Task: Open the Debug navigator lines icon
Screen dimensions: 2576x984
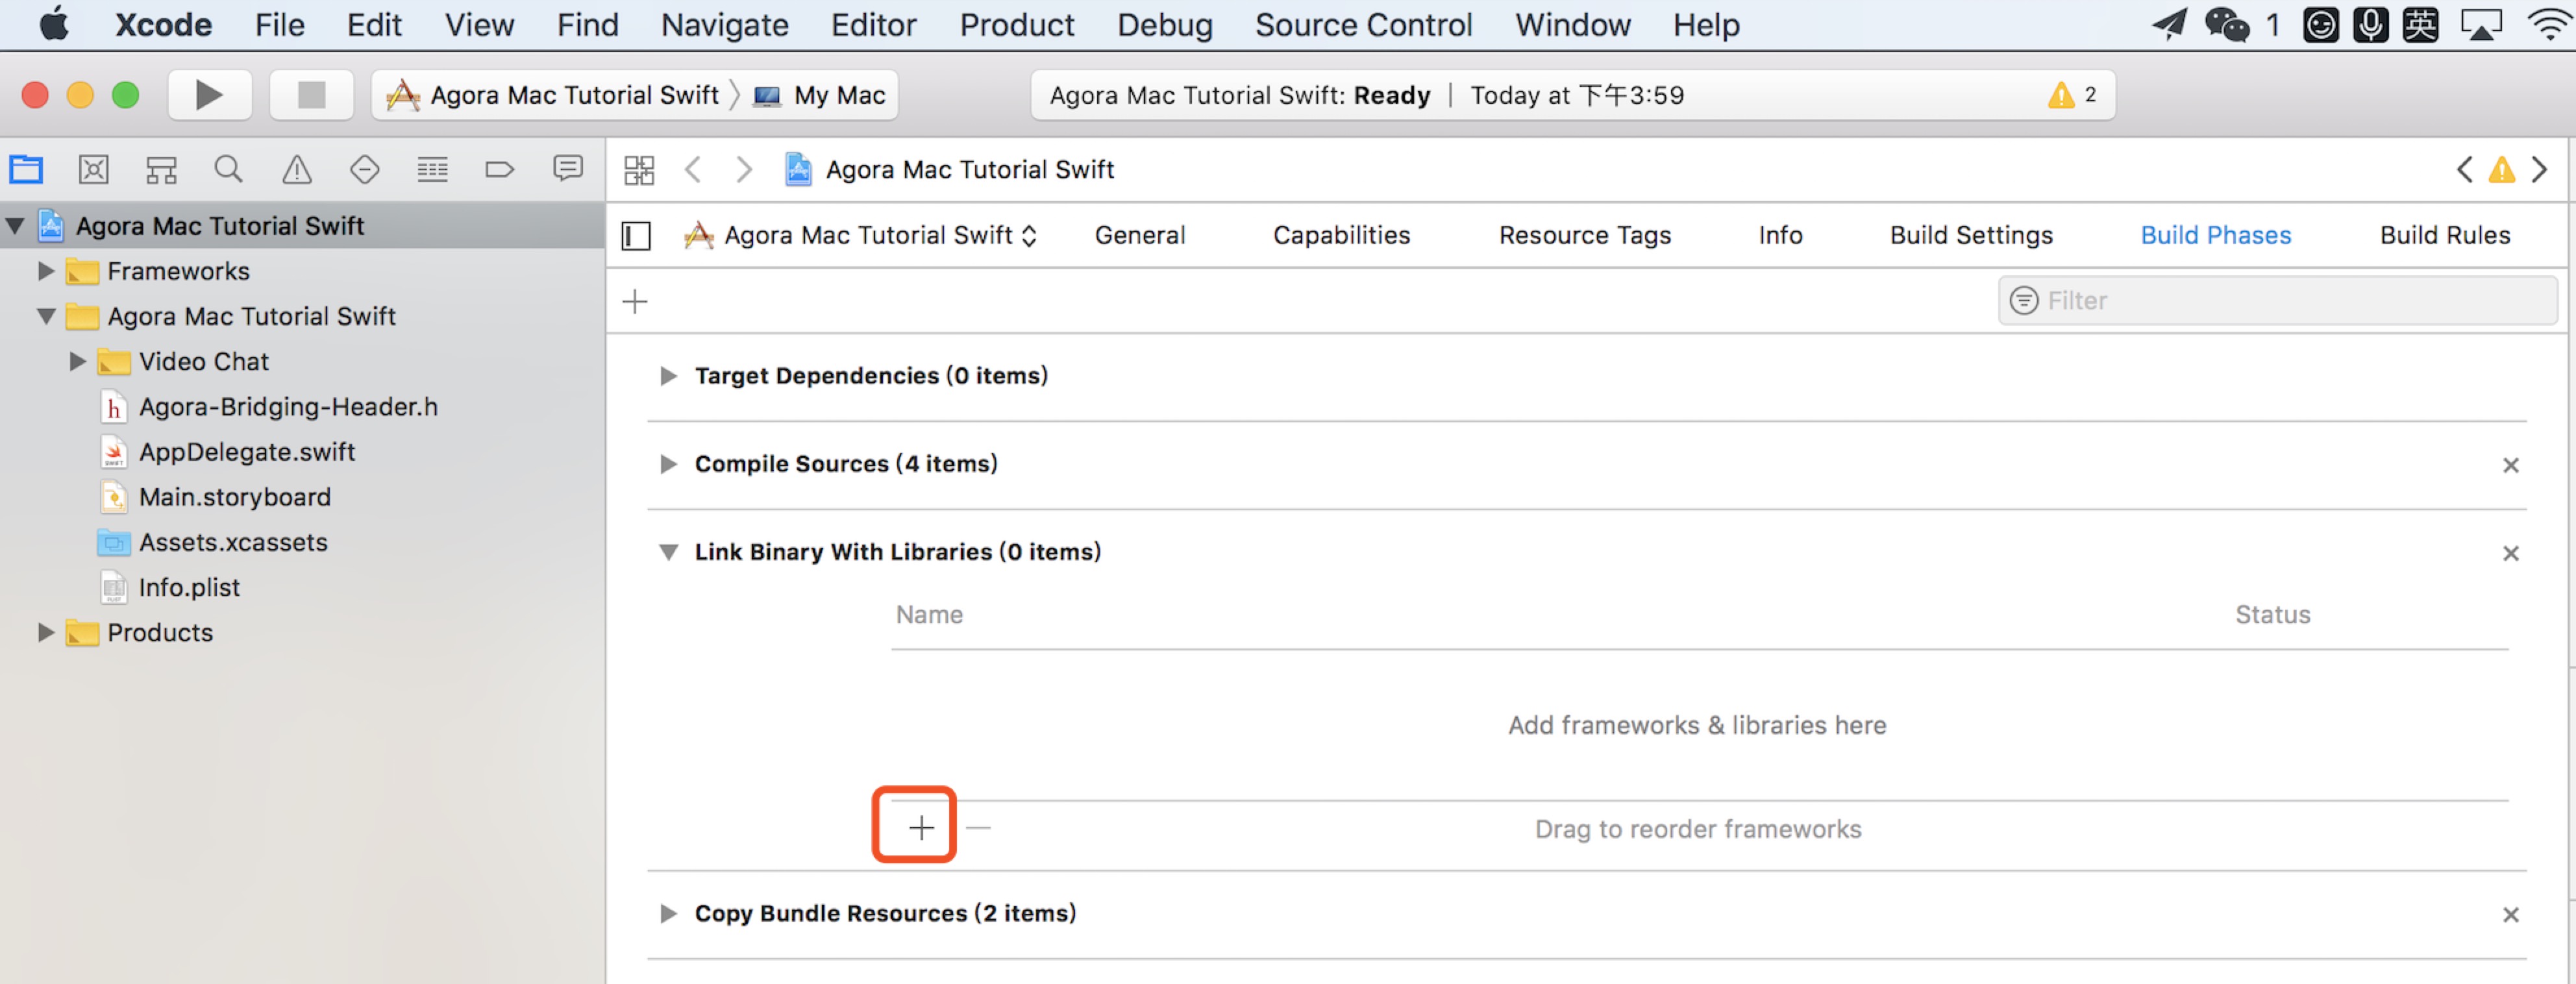Action: tap(432, 169)
